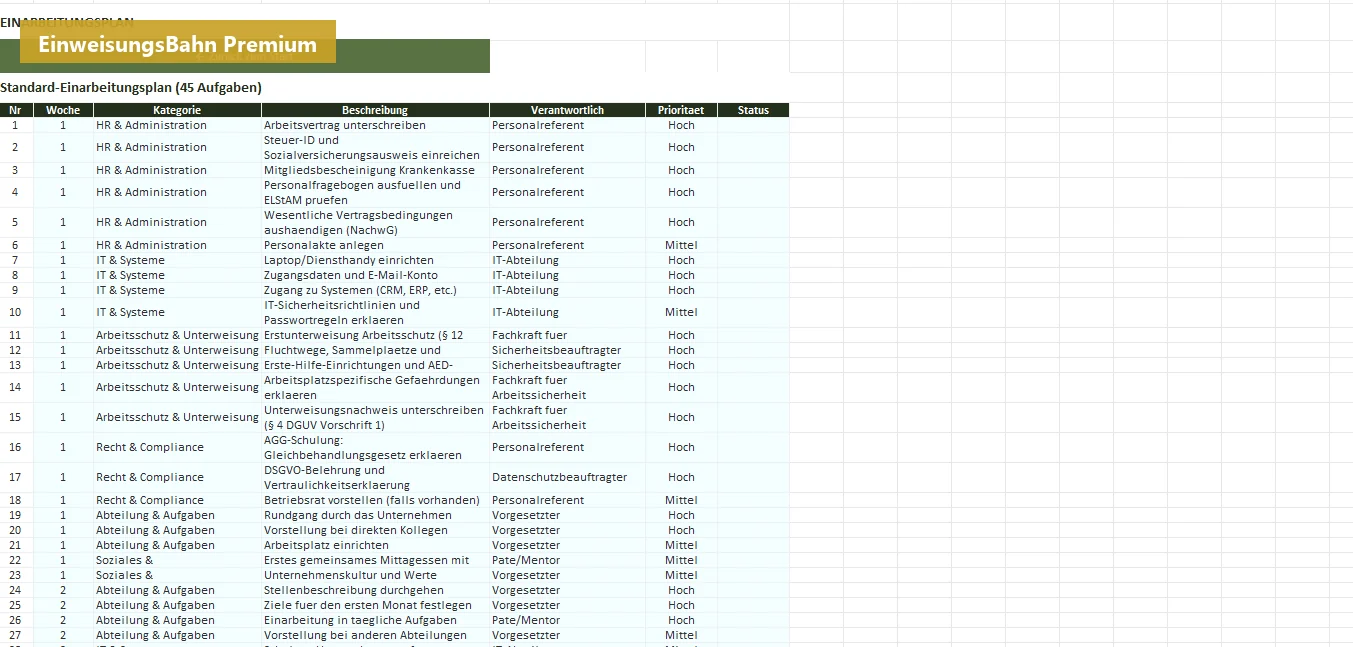Select the Datenschutzbeauftragter cell
Image resolution: width=1353 pixels, height=647 pixels.
567,477
